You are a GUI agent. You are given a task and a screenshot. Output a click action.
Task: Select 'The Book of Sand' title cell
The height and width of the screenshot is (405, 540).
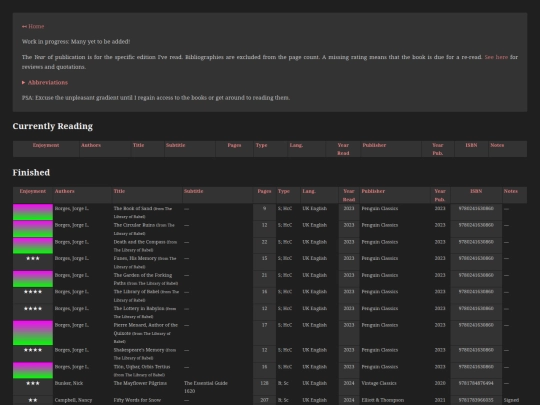[147, 212]
